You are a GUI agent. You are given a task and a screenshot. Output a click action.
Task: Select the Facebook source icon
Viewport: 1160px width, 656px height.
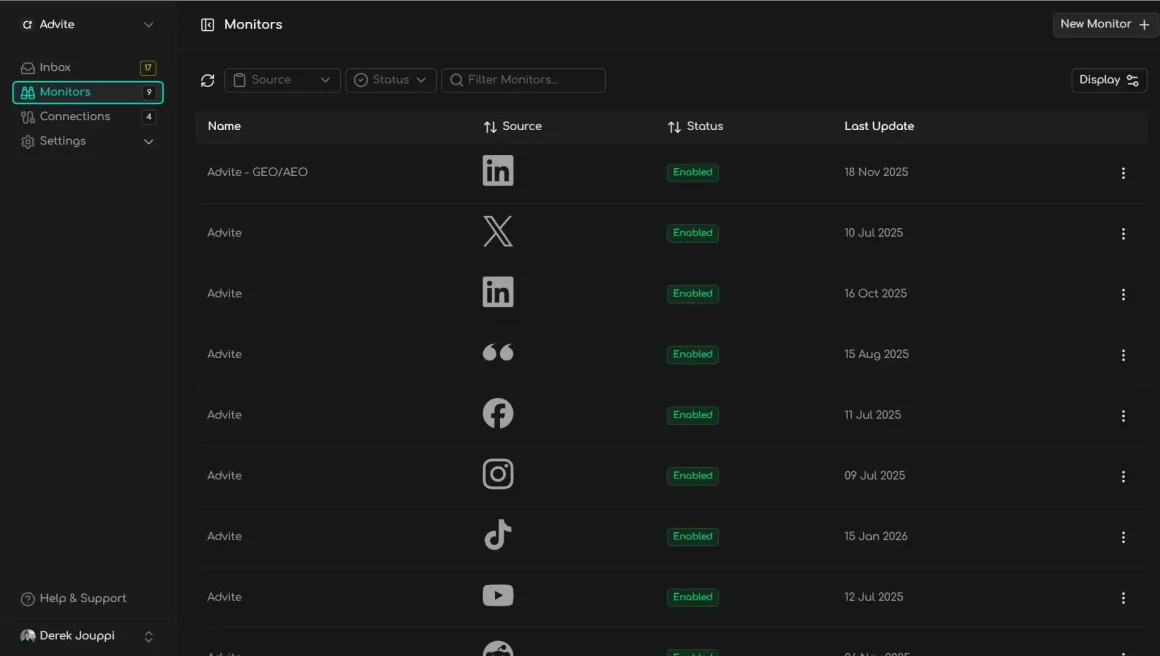coord(498,414)
